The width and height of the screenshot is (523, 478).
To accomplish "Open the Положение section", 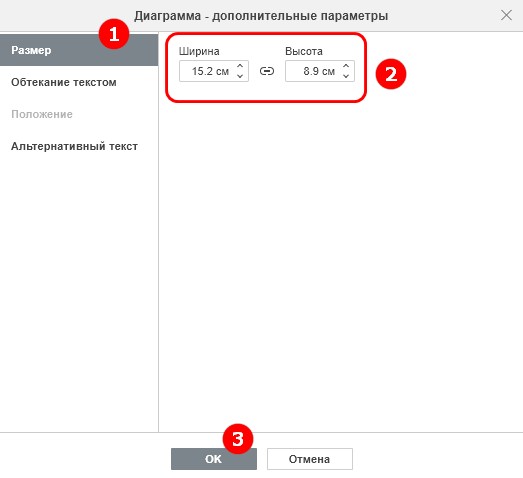I will (79, 114).
